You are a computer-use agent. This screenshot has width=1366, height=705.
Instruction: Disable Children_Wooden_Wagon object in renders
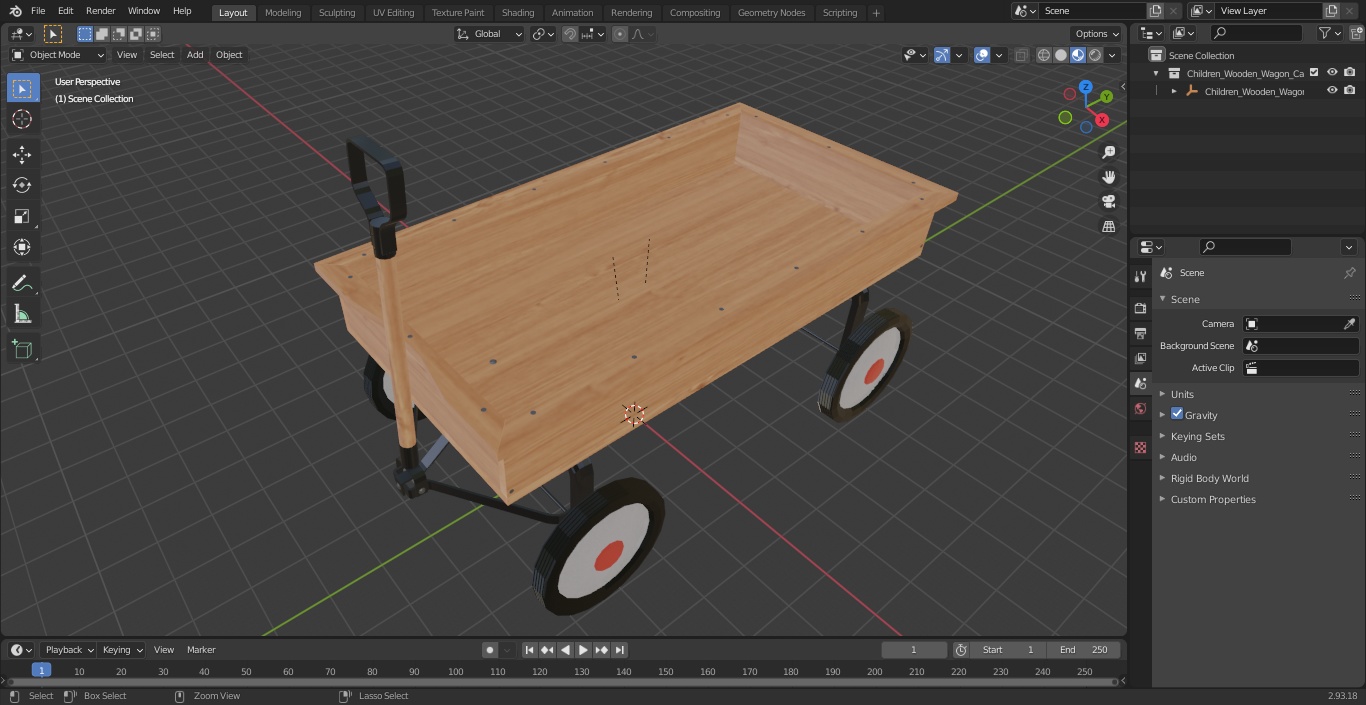tap(1350, 90)
